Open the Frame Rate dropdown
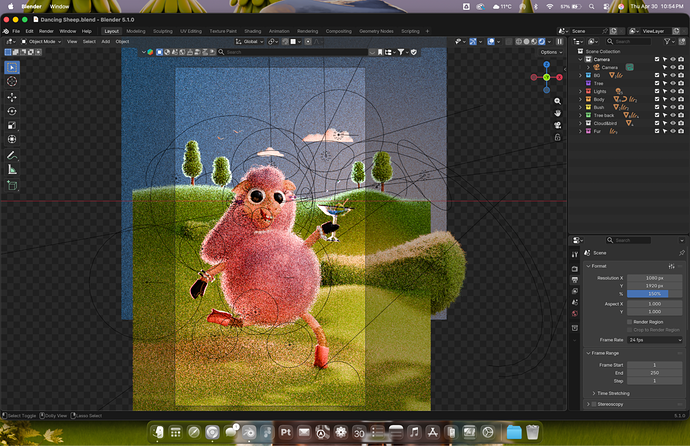The height and width of the screenshot is (446, 690). click(x=655, y=340)
